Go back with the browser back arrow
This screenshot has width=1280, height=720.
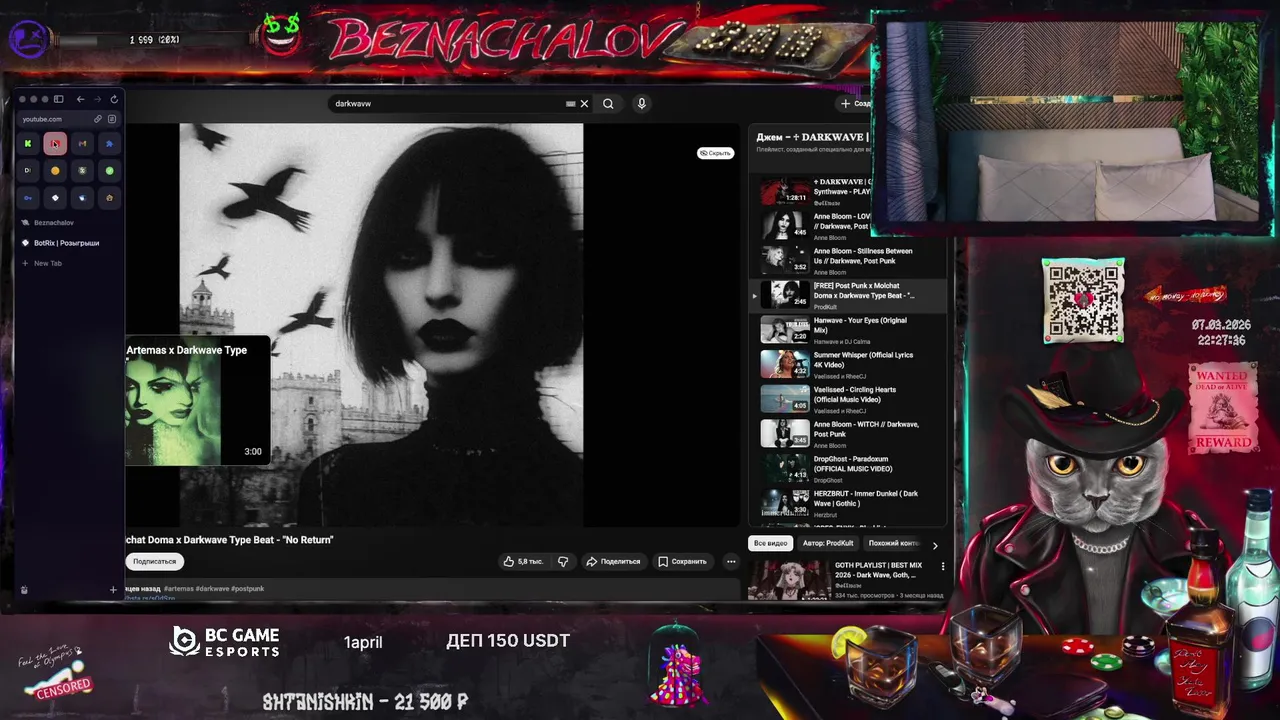tap(81, 99)
